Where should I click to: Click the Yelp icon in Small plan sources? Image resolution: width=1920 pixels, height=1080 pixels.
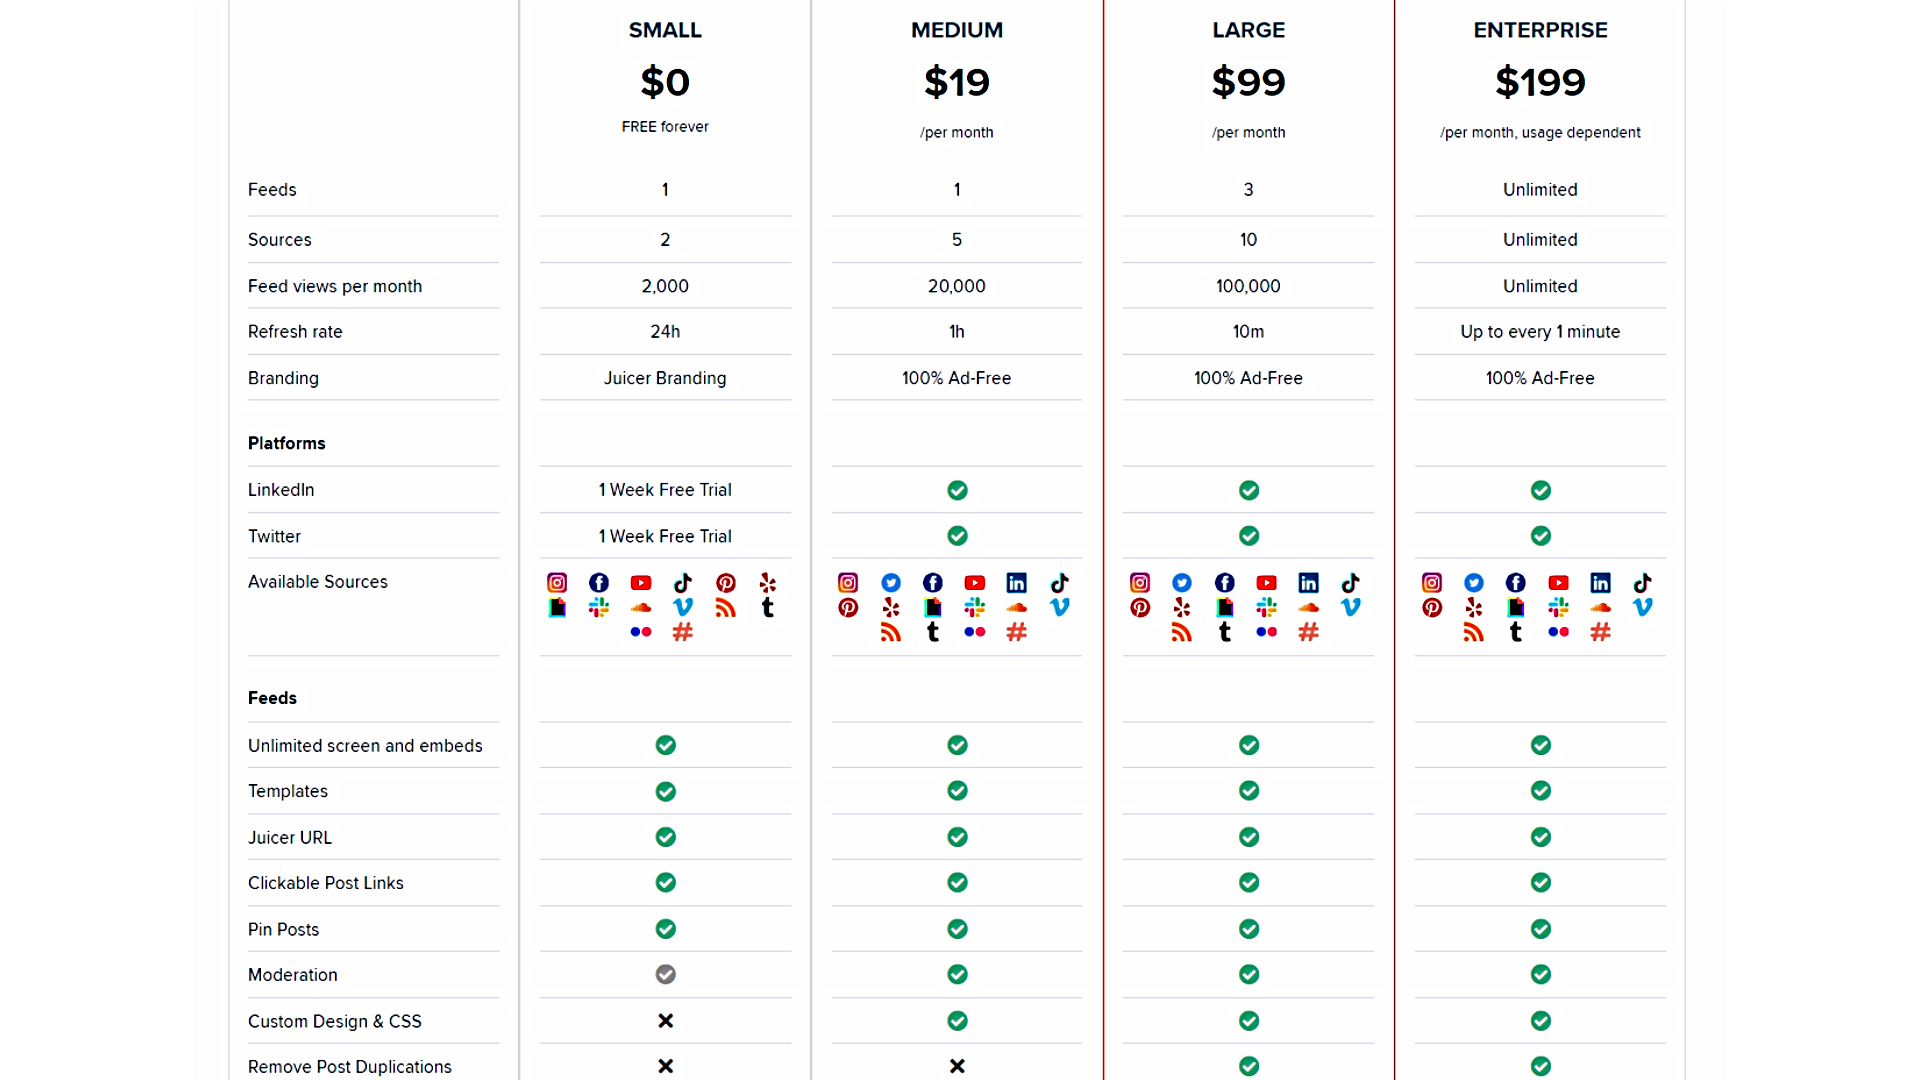tap(767, 582)
